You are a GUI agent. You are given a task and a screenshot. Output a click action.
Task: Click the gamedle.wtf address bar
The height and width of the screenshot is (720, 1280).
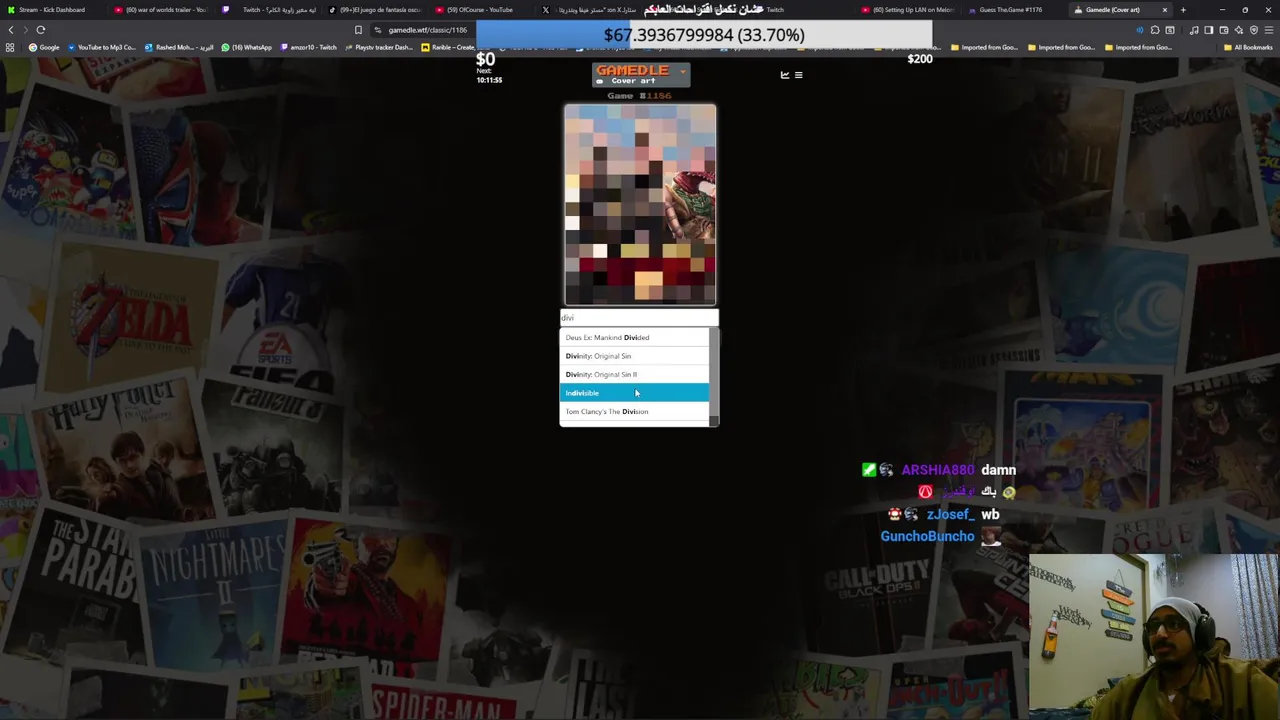426,30
